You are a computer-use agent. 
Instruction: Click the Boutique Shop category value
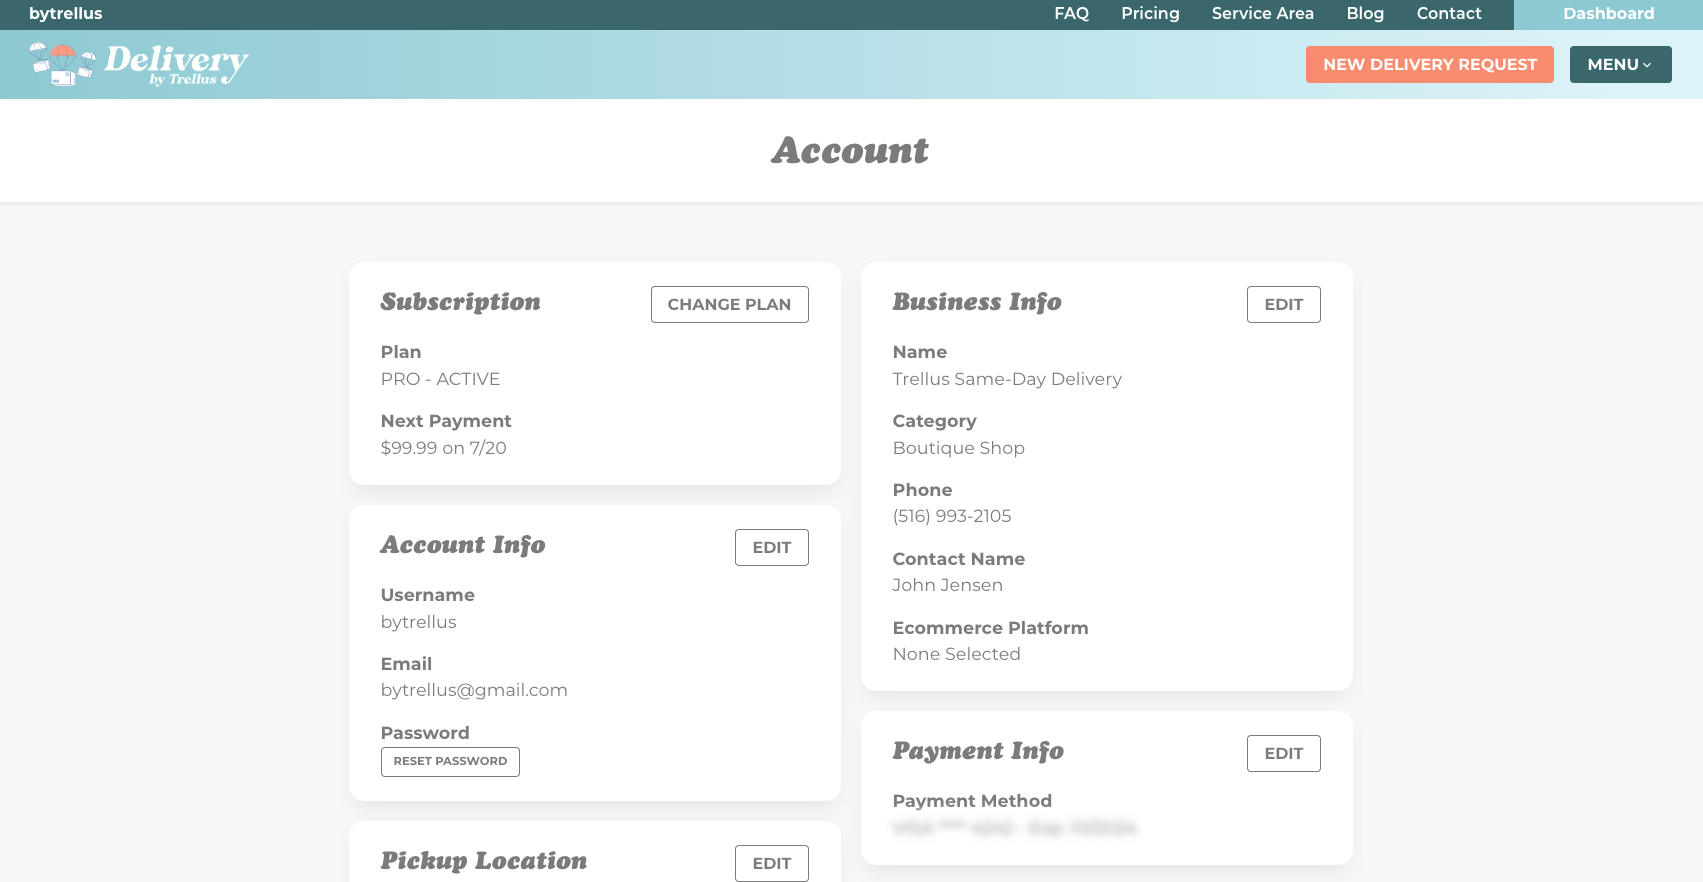[958, 448]
